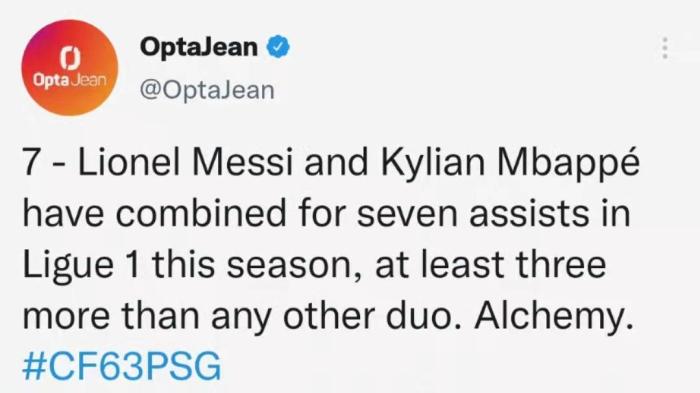This screenshot has width=700, height=393.
Task: Click the white Opta logo glyph in avatar
Action: [x=70, y=59]
